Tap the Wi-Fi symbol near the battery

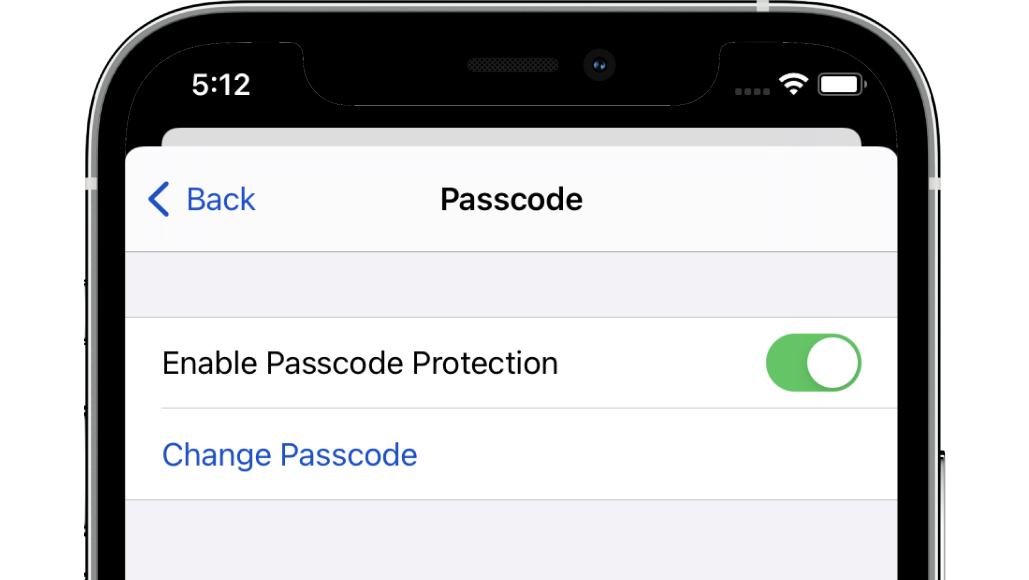click(793, 85)
